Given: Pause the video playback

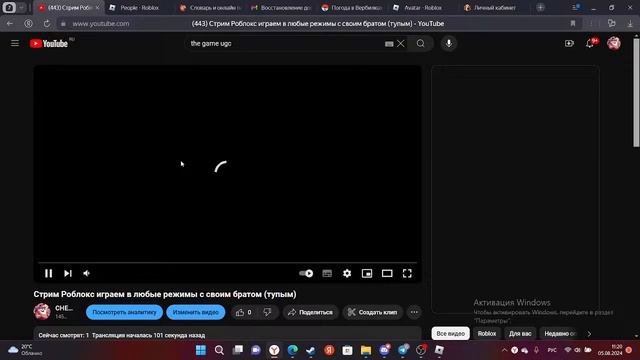Looking at the screenshot, I should pos(48,273).
